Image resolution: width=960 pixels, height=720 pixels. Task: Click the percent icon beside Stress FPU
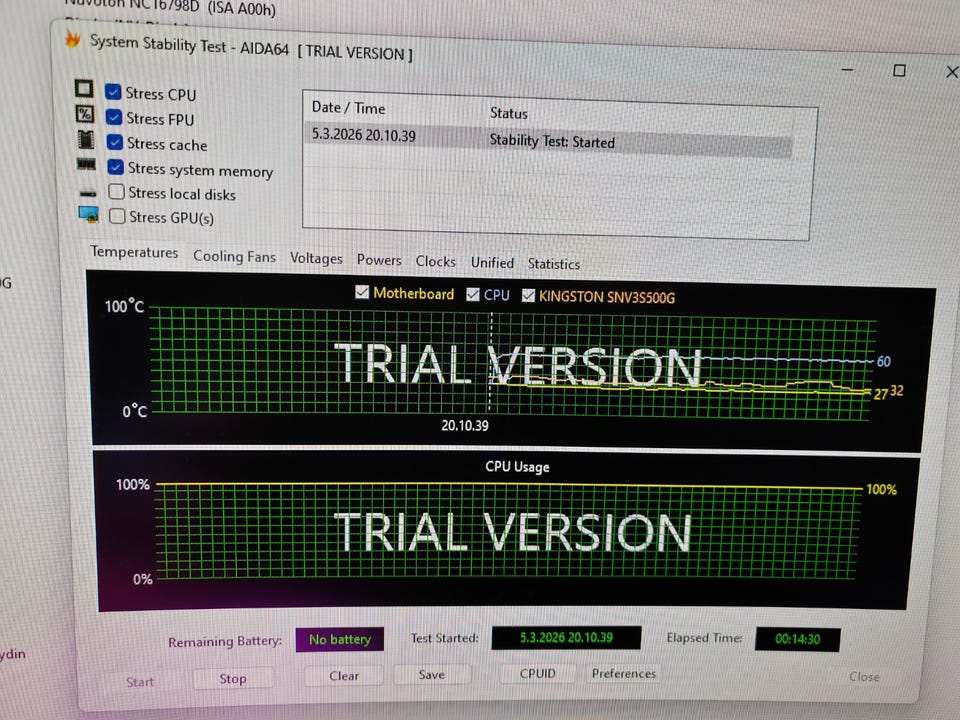pos(84,114)
